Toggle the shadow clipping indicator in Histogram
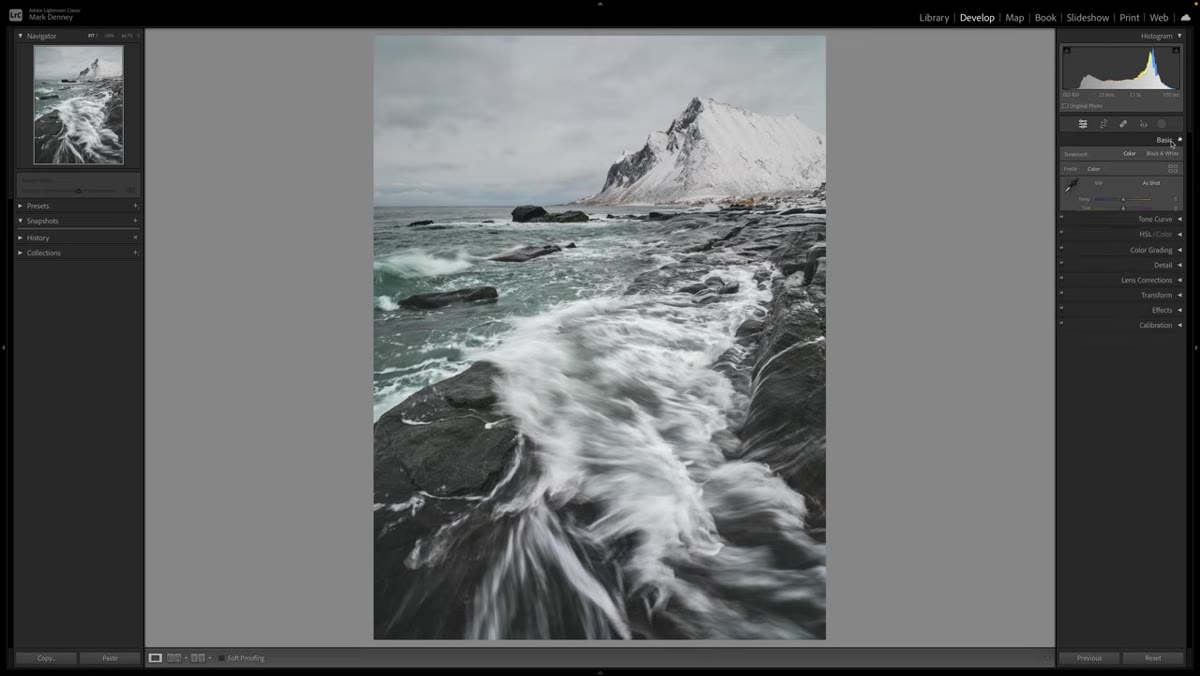The image size is (1200, 676). point(1066,50)
